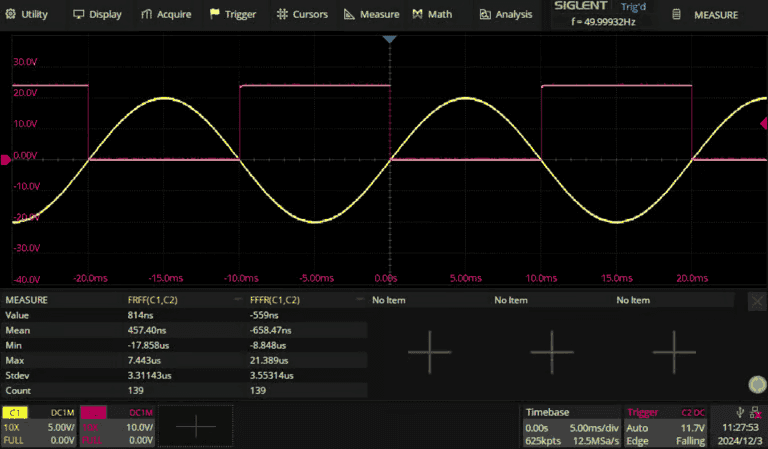Click the MEASURE statistics table label

point(26,300)
